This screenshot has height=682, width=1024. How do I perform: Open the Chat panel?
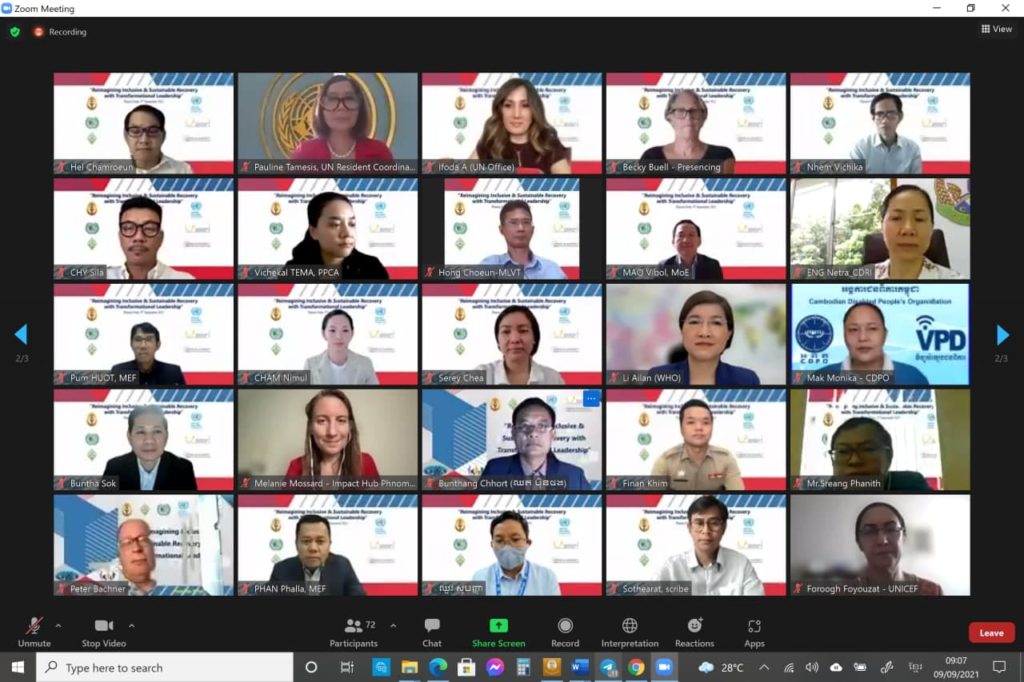432,632
